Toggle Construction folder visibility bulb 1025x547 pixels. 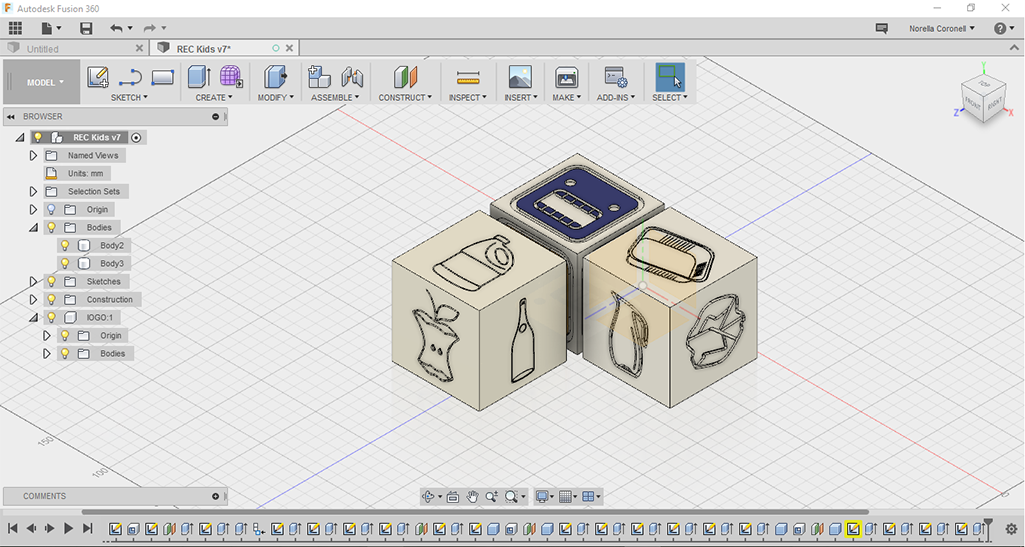click(x=51, y=299)
